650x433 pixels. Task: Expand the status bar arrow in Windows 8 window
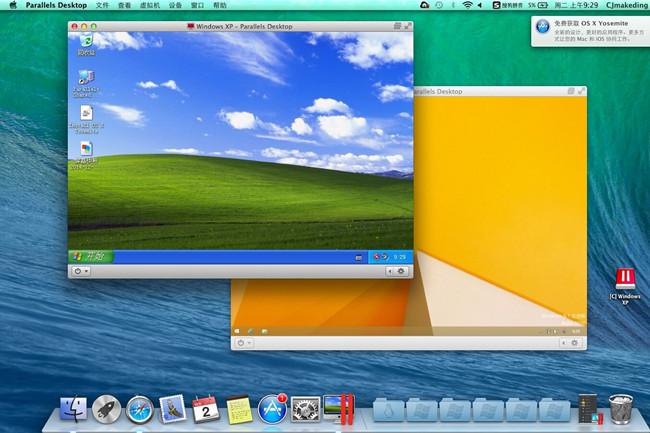[x=563, y=343]
